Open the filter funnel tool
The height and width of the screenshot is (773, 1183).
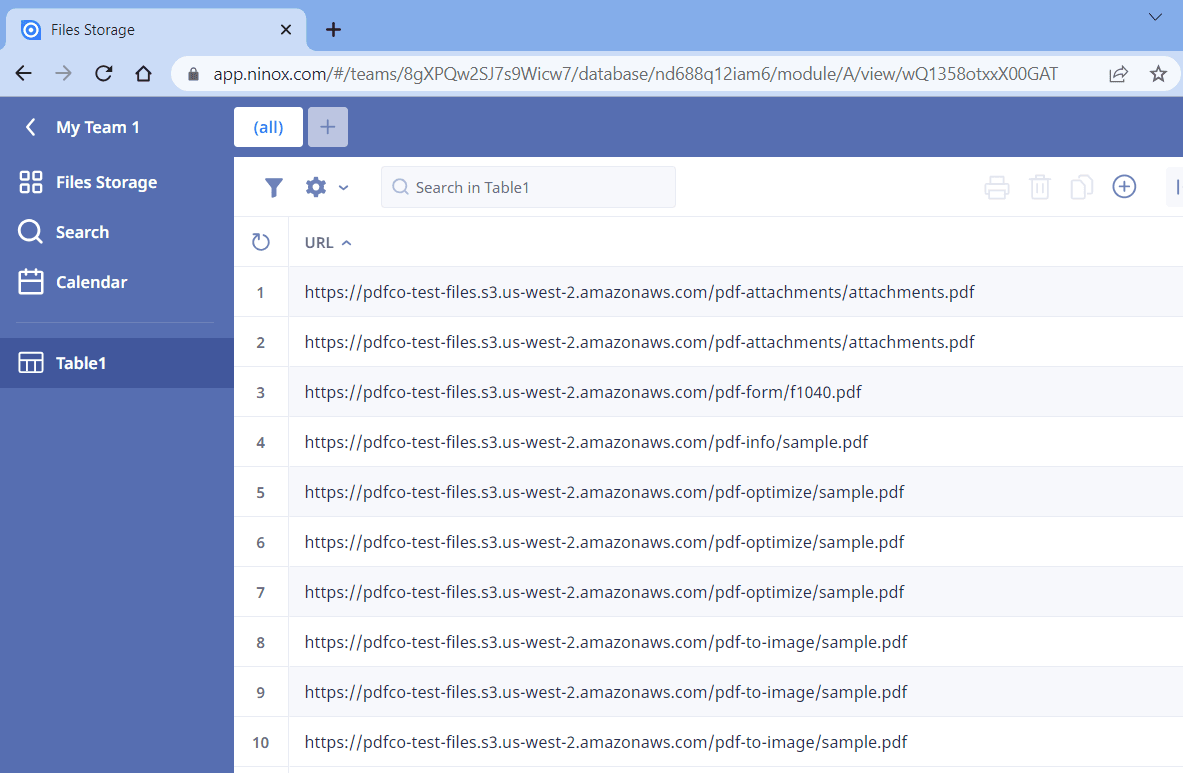[x=274, y=187]
